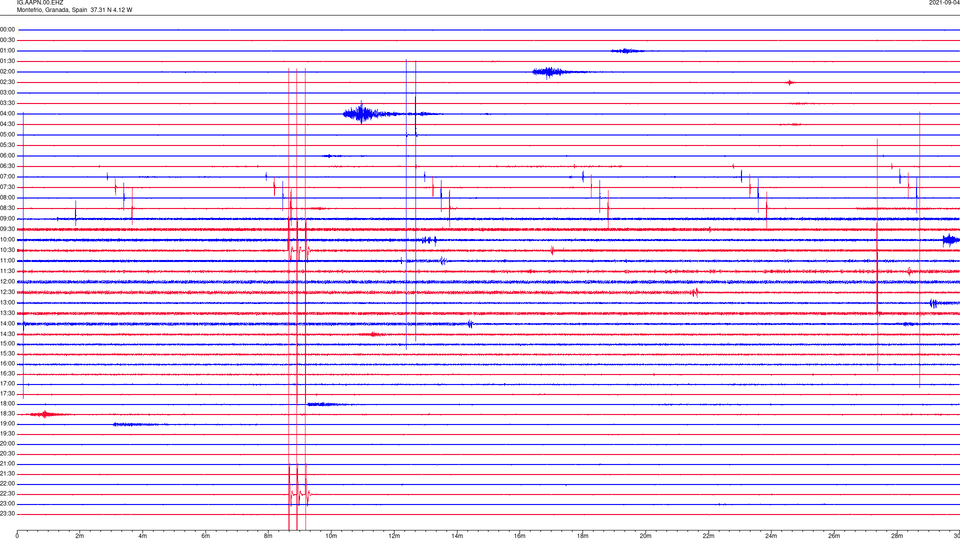
Task: Select the 09:30 time label
Action: [7, 229]
